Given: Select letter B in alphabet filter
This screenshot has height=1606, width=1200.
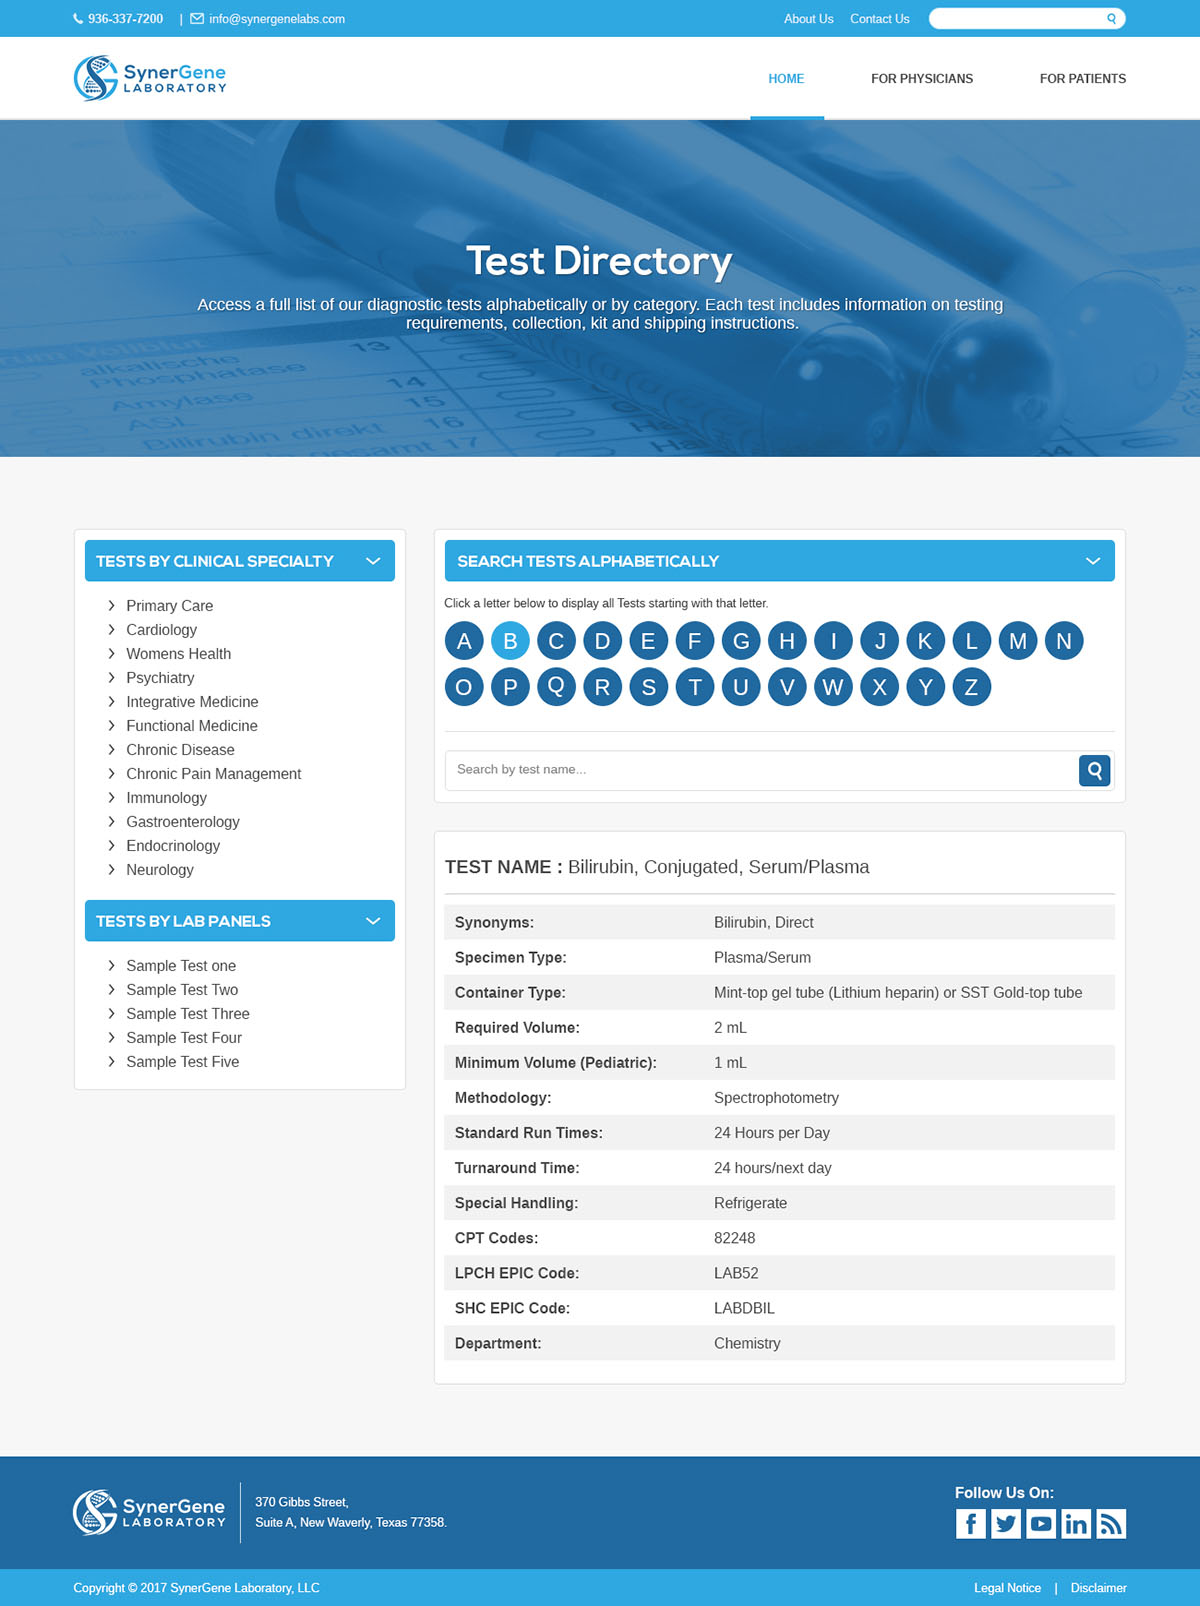Looking at the screenshot, I should [x=510, y=641].
